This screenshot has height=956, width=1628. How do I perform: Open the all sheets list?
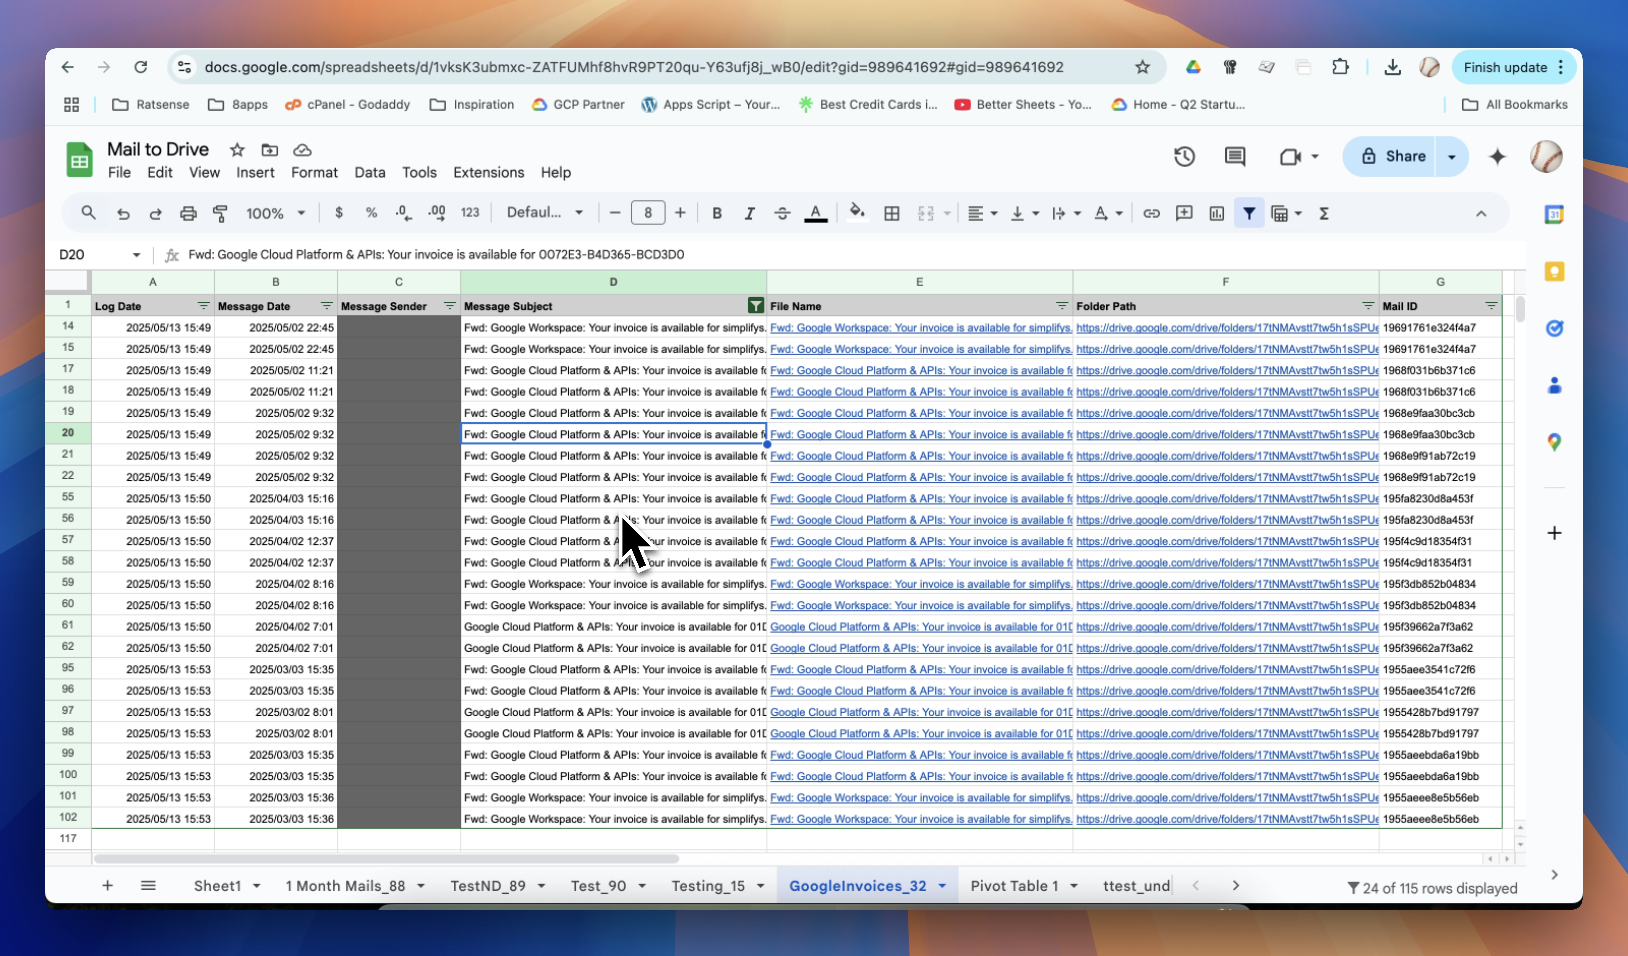coord(148,886)
